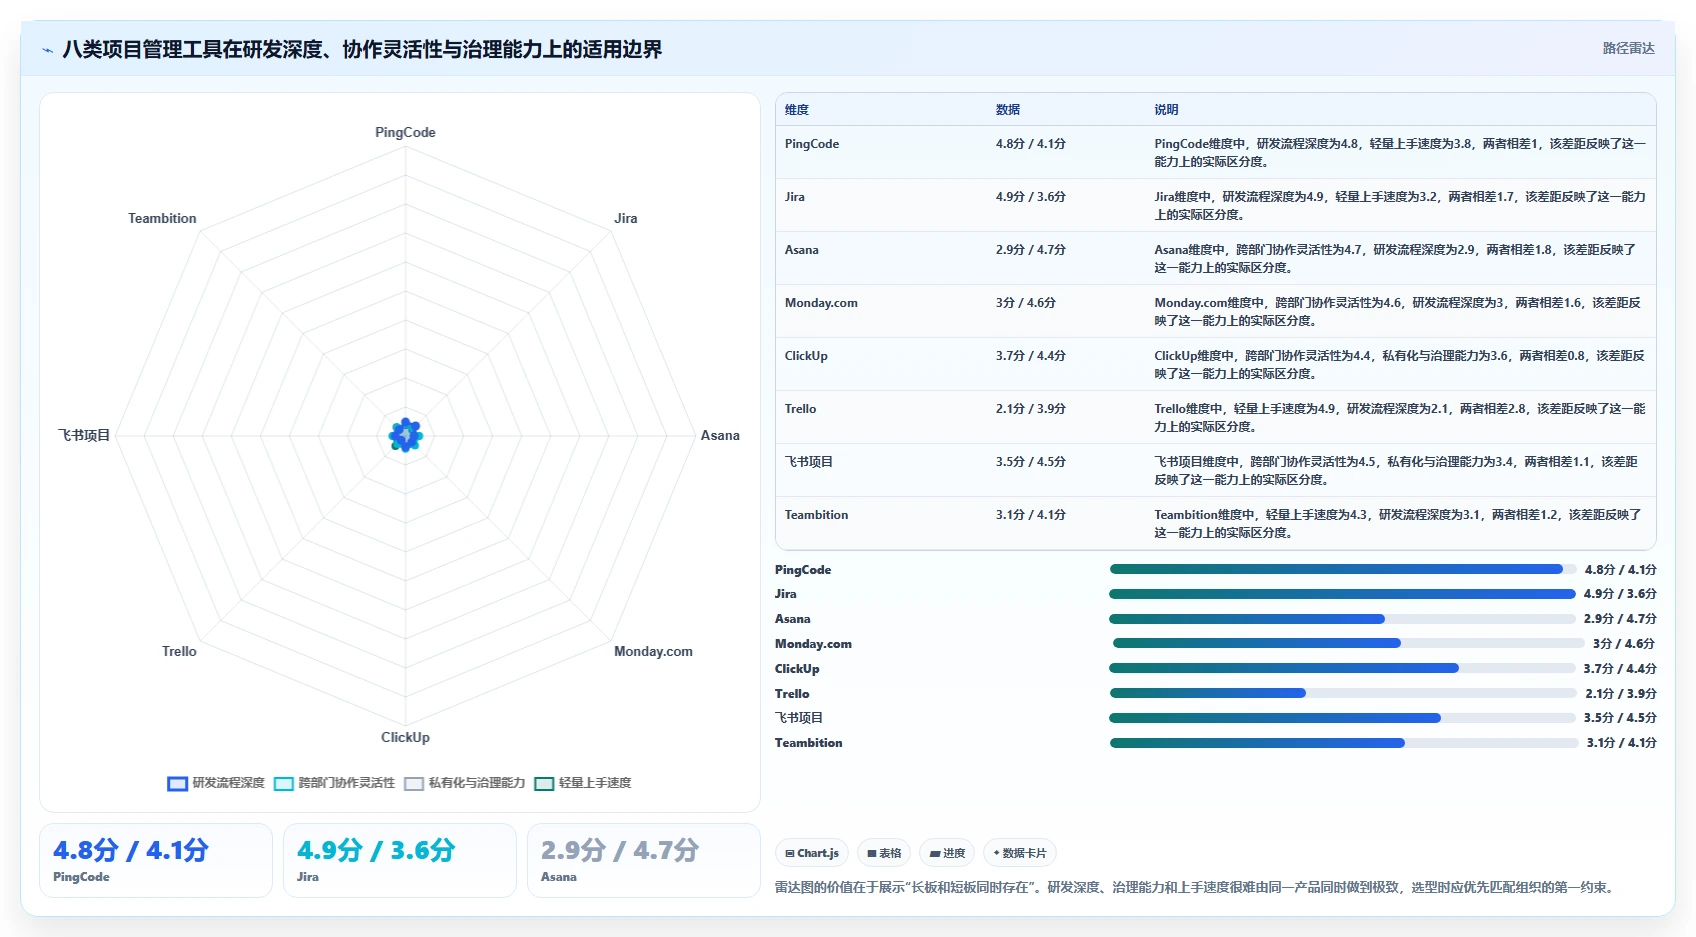Screen dimensions: 1696x937
Task: Toggle 私有化与治理能力 legend item
Action: pos(465,783)
